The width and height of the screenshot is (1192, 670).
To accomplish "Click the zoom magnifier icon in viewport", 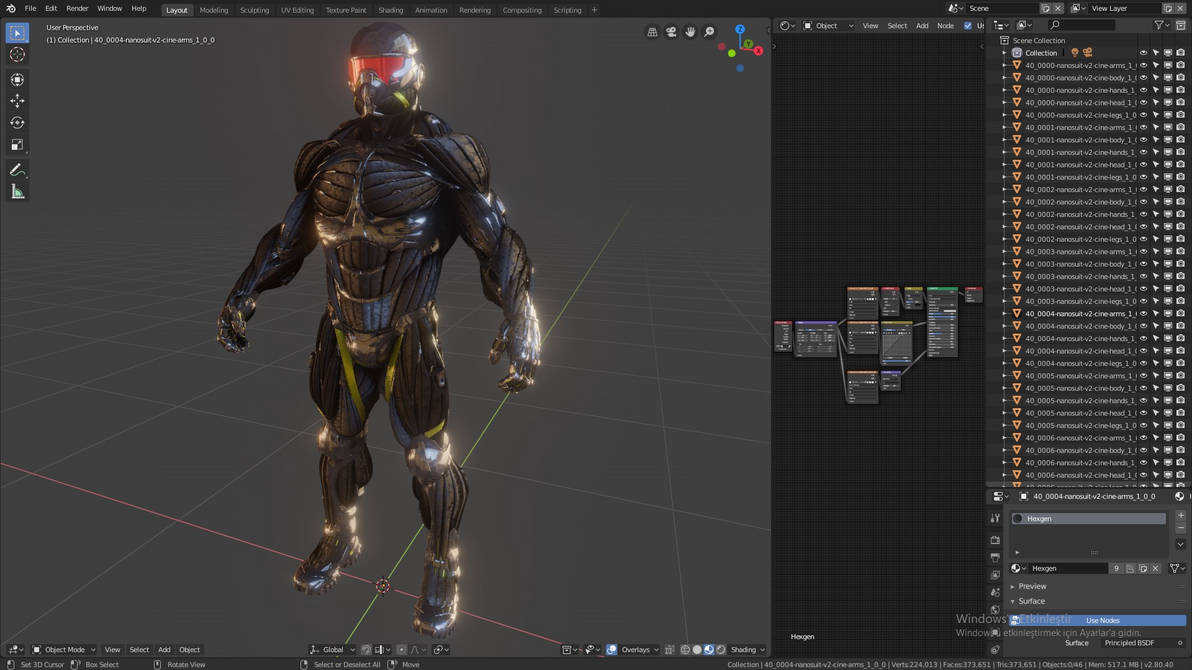I will (709, 32).
